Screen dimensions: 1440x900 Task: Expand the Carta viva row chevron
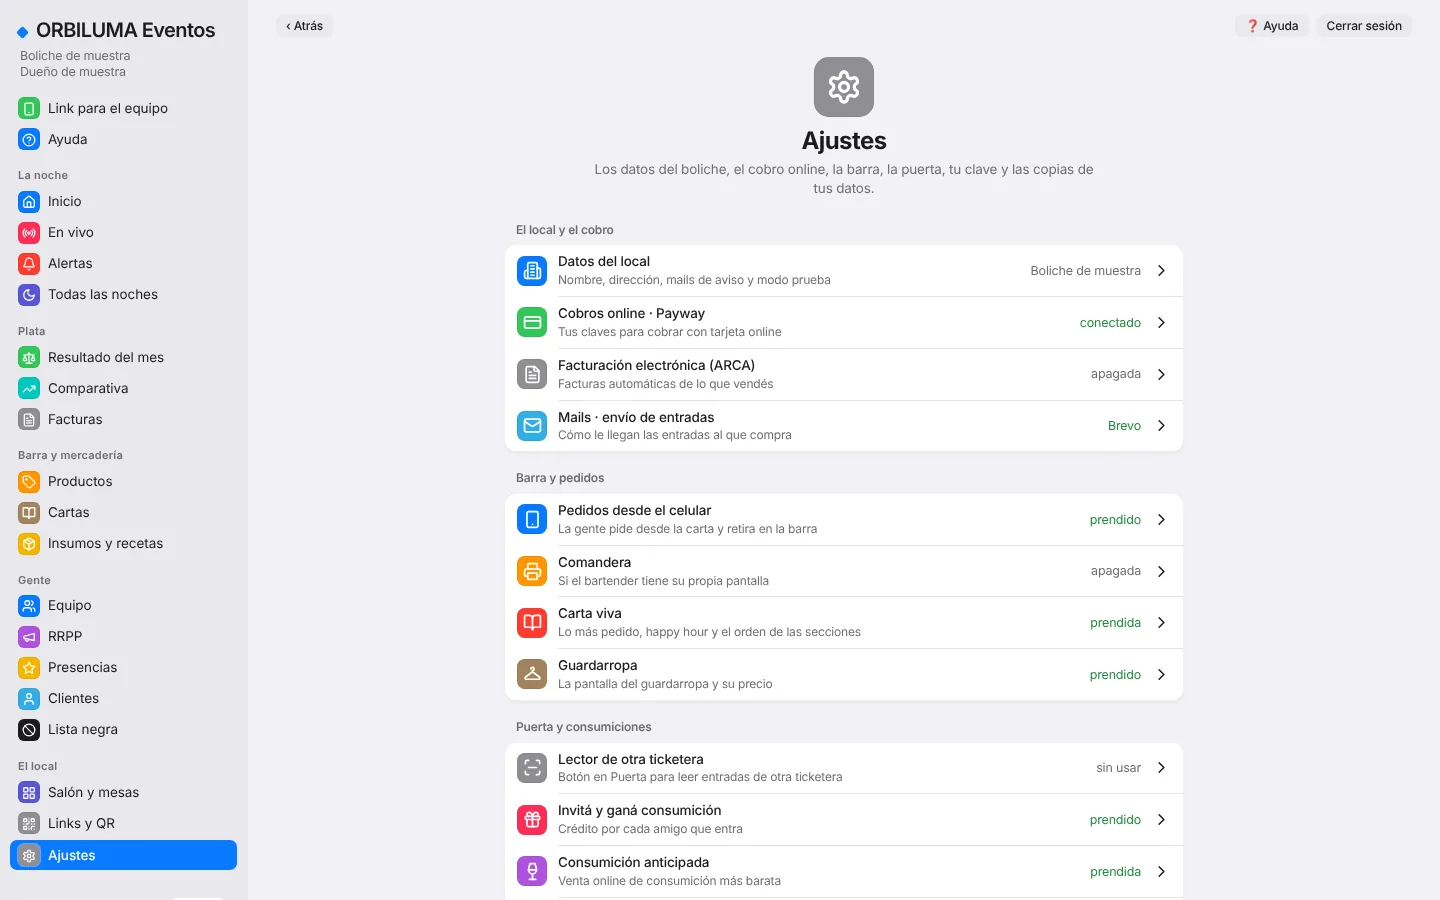pos(1161,622)
